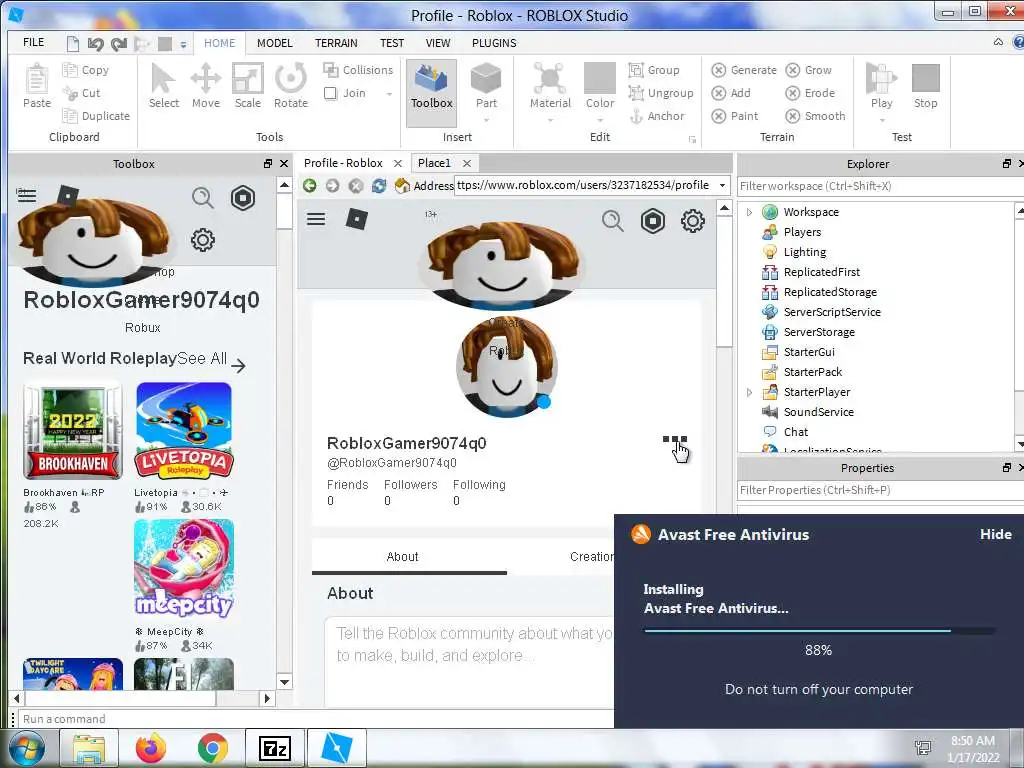Click the Group button
Image resolution: width=1024 pixels, height=768 pixels.
[654, 70]
